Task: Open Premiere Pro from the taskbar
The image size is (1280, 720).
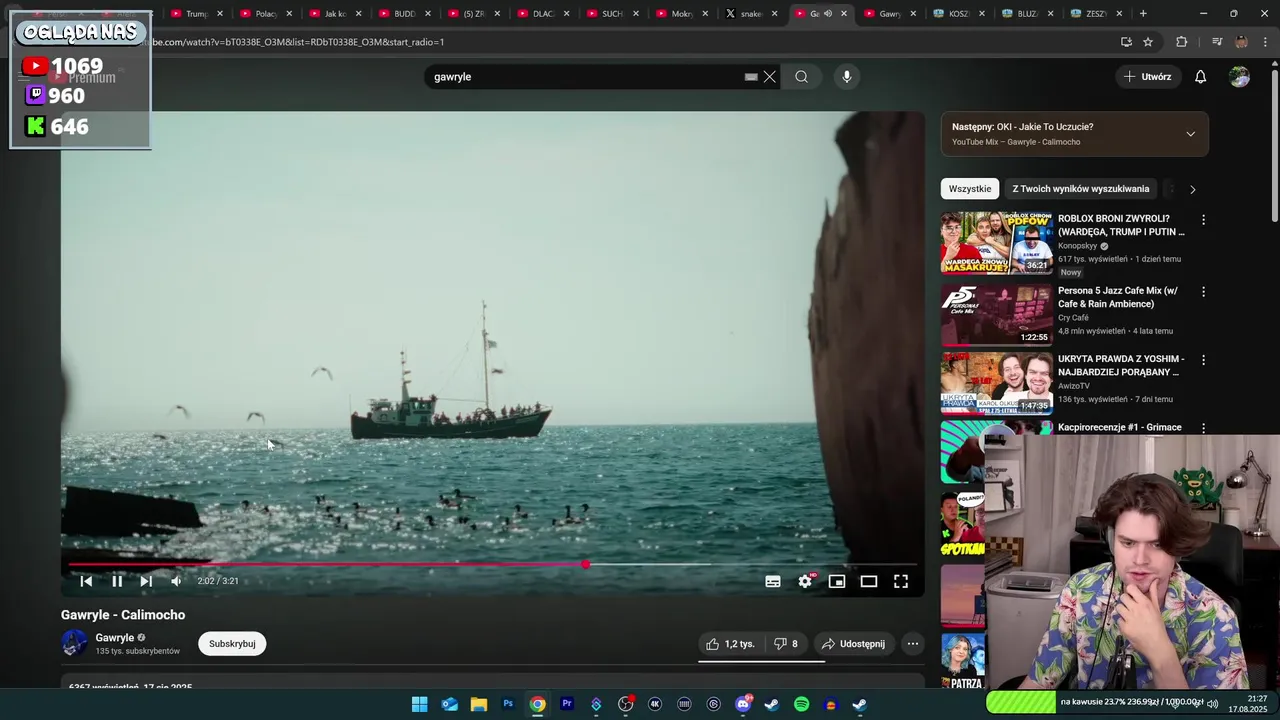Action: pos(567,704)
